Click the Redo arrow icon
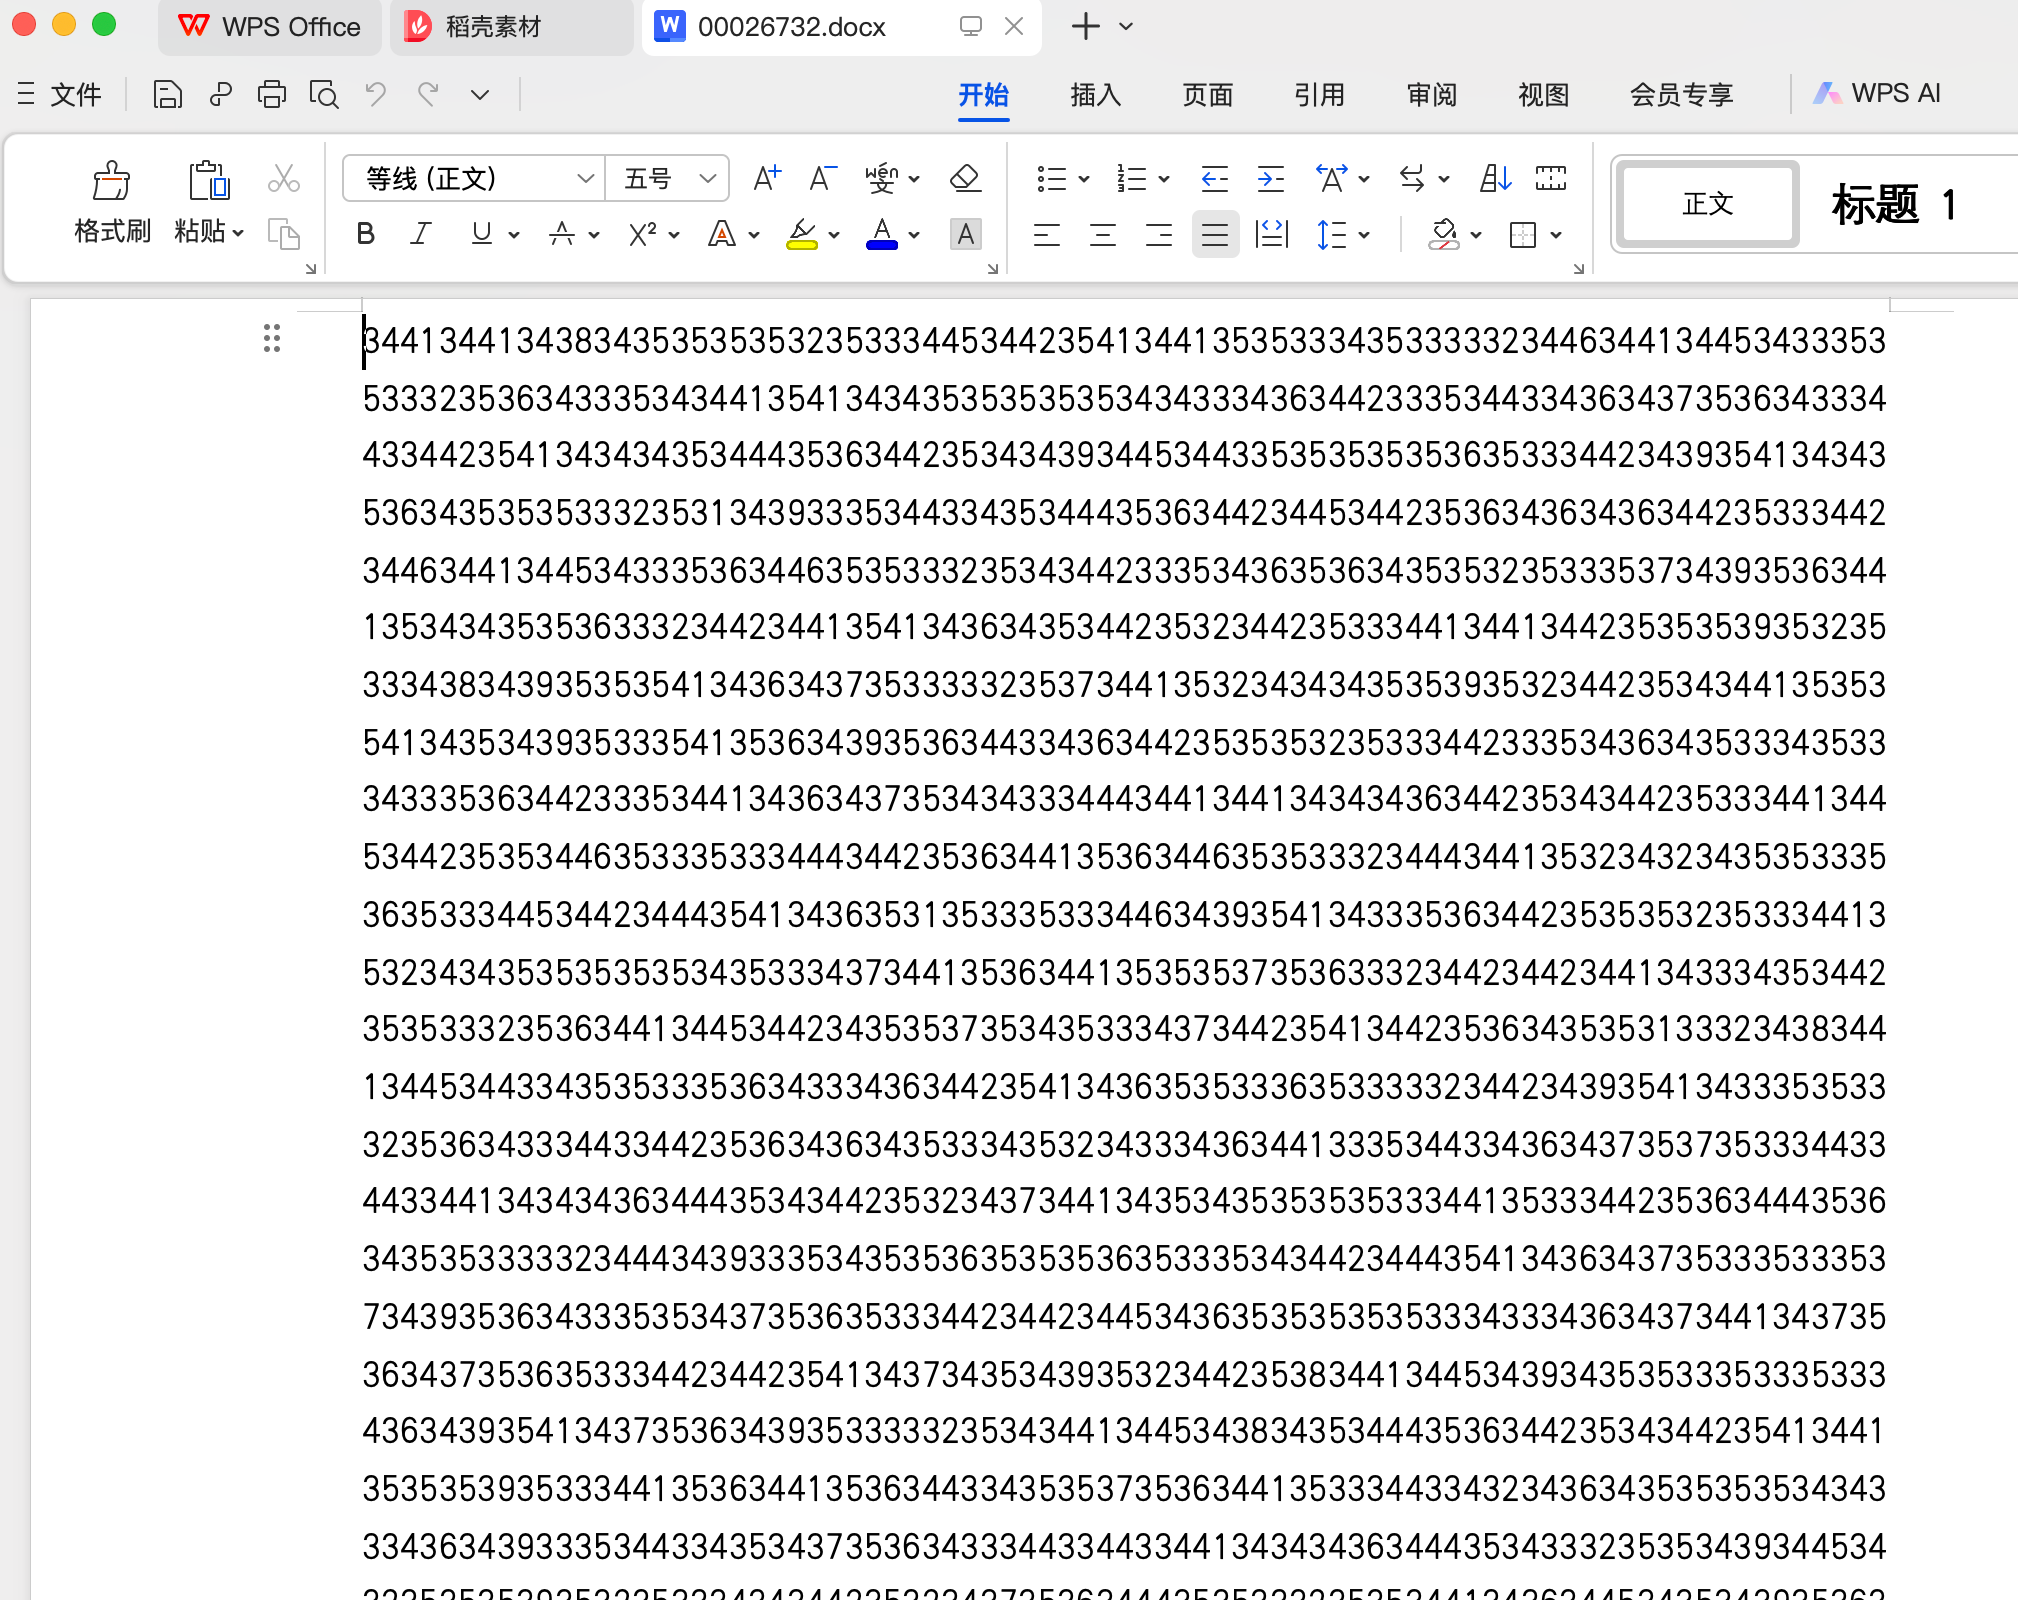2018x1600 pixels. point(428,94)
